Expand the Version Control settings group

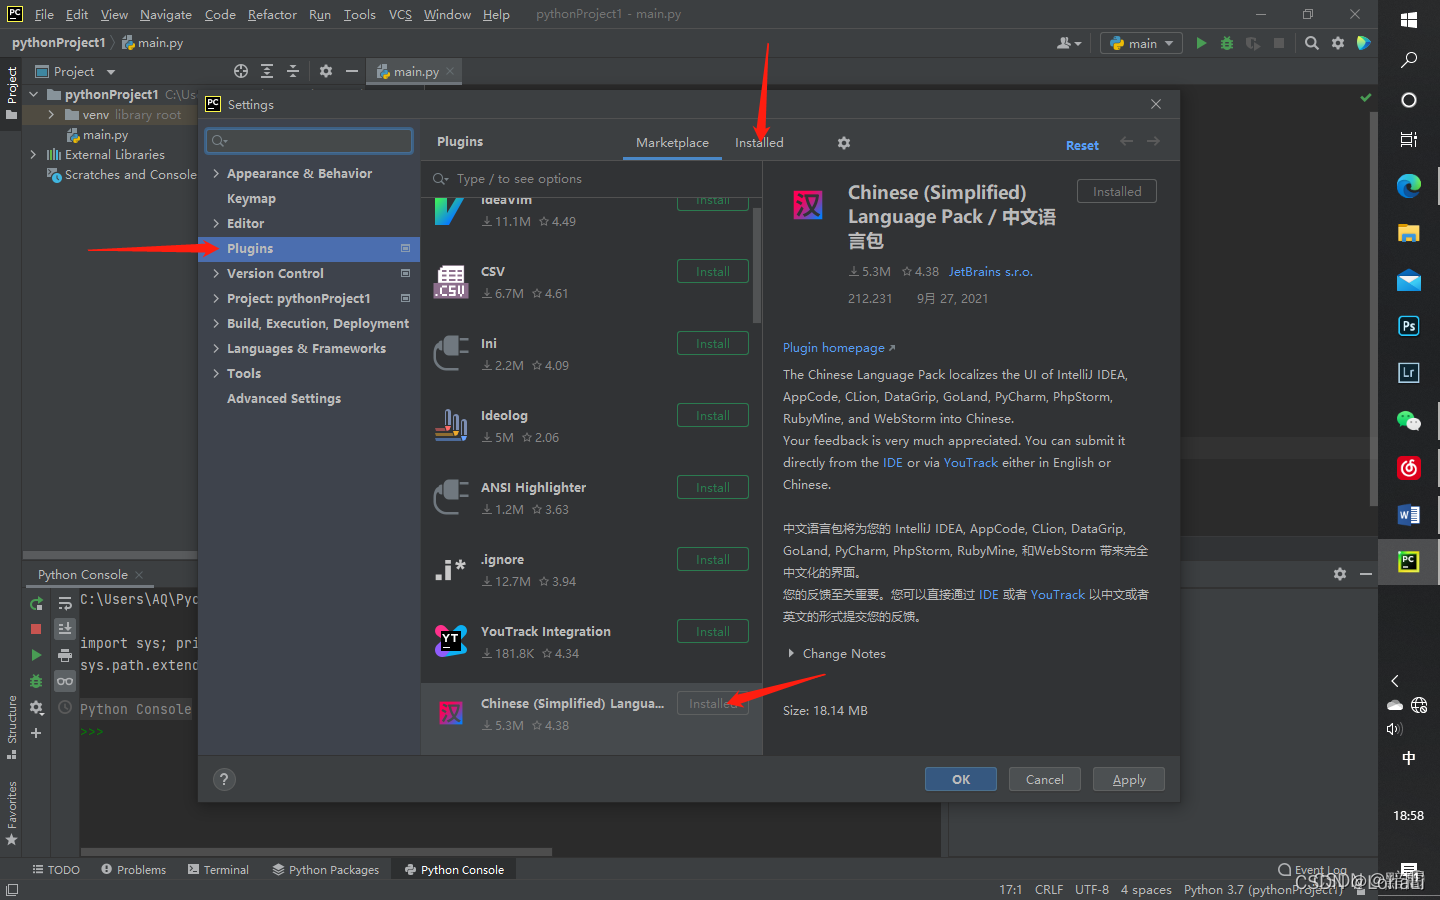pos(216,274)
